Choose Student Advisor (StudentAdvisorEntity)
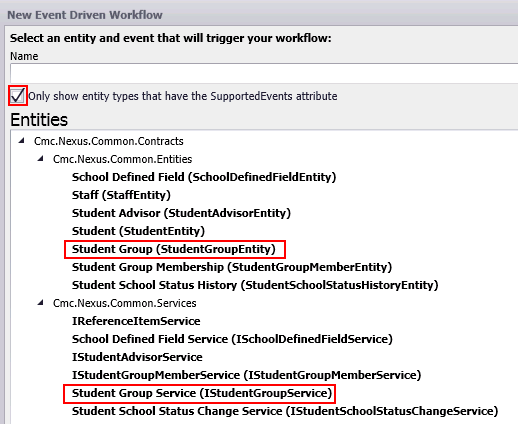 (x=181, y=213)
